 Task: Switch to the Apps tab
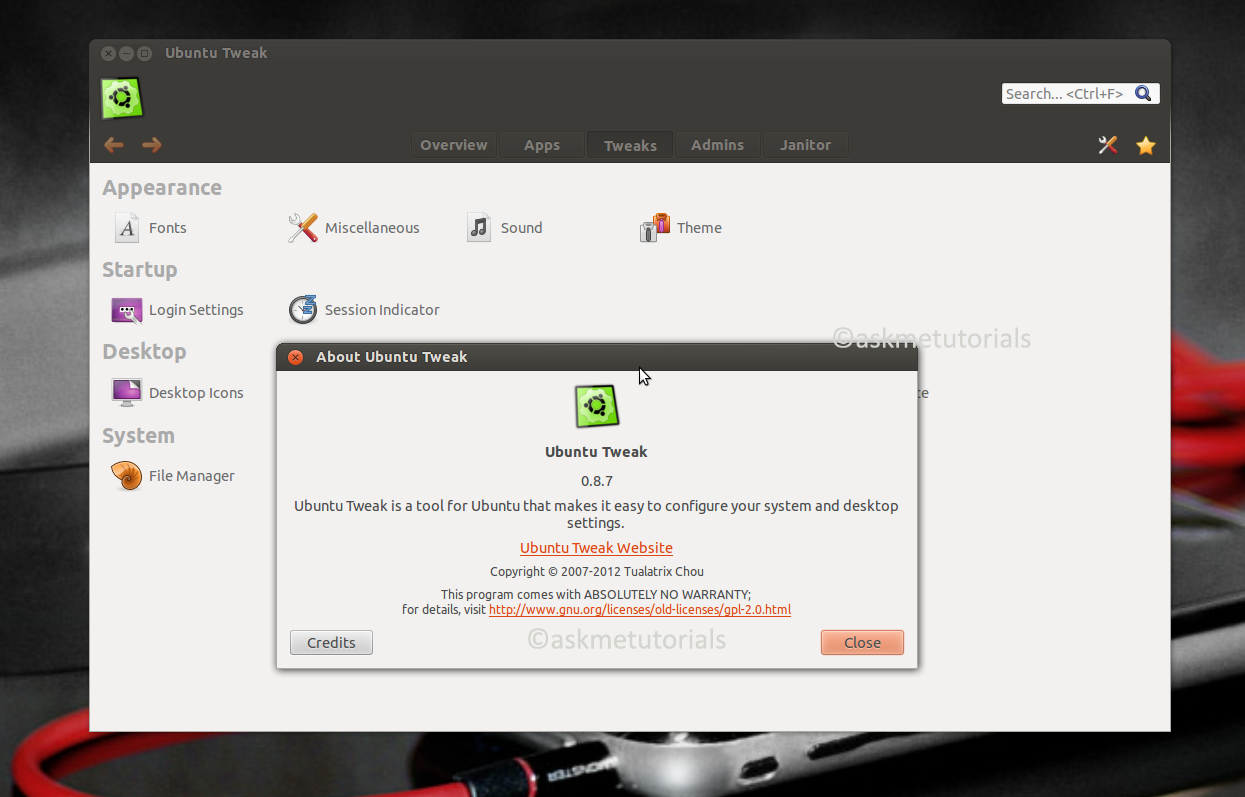pyautogui.click(x=542, y=145)
